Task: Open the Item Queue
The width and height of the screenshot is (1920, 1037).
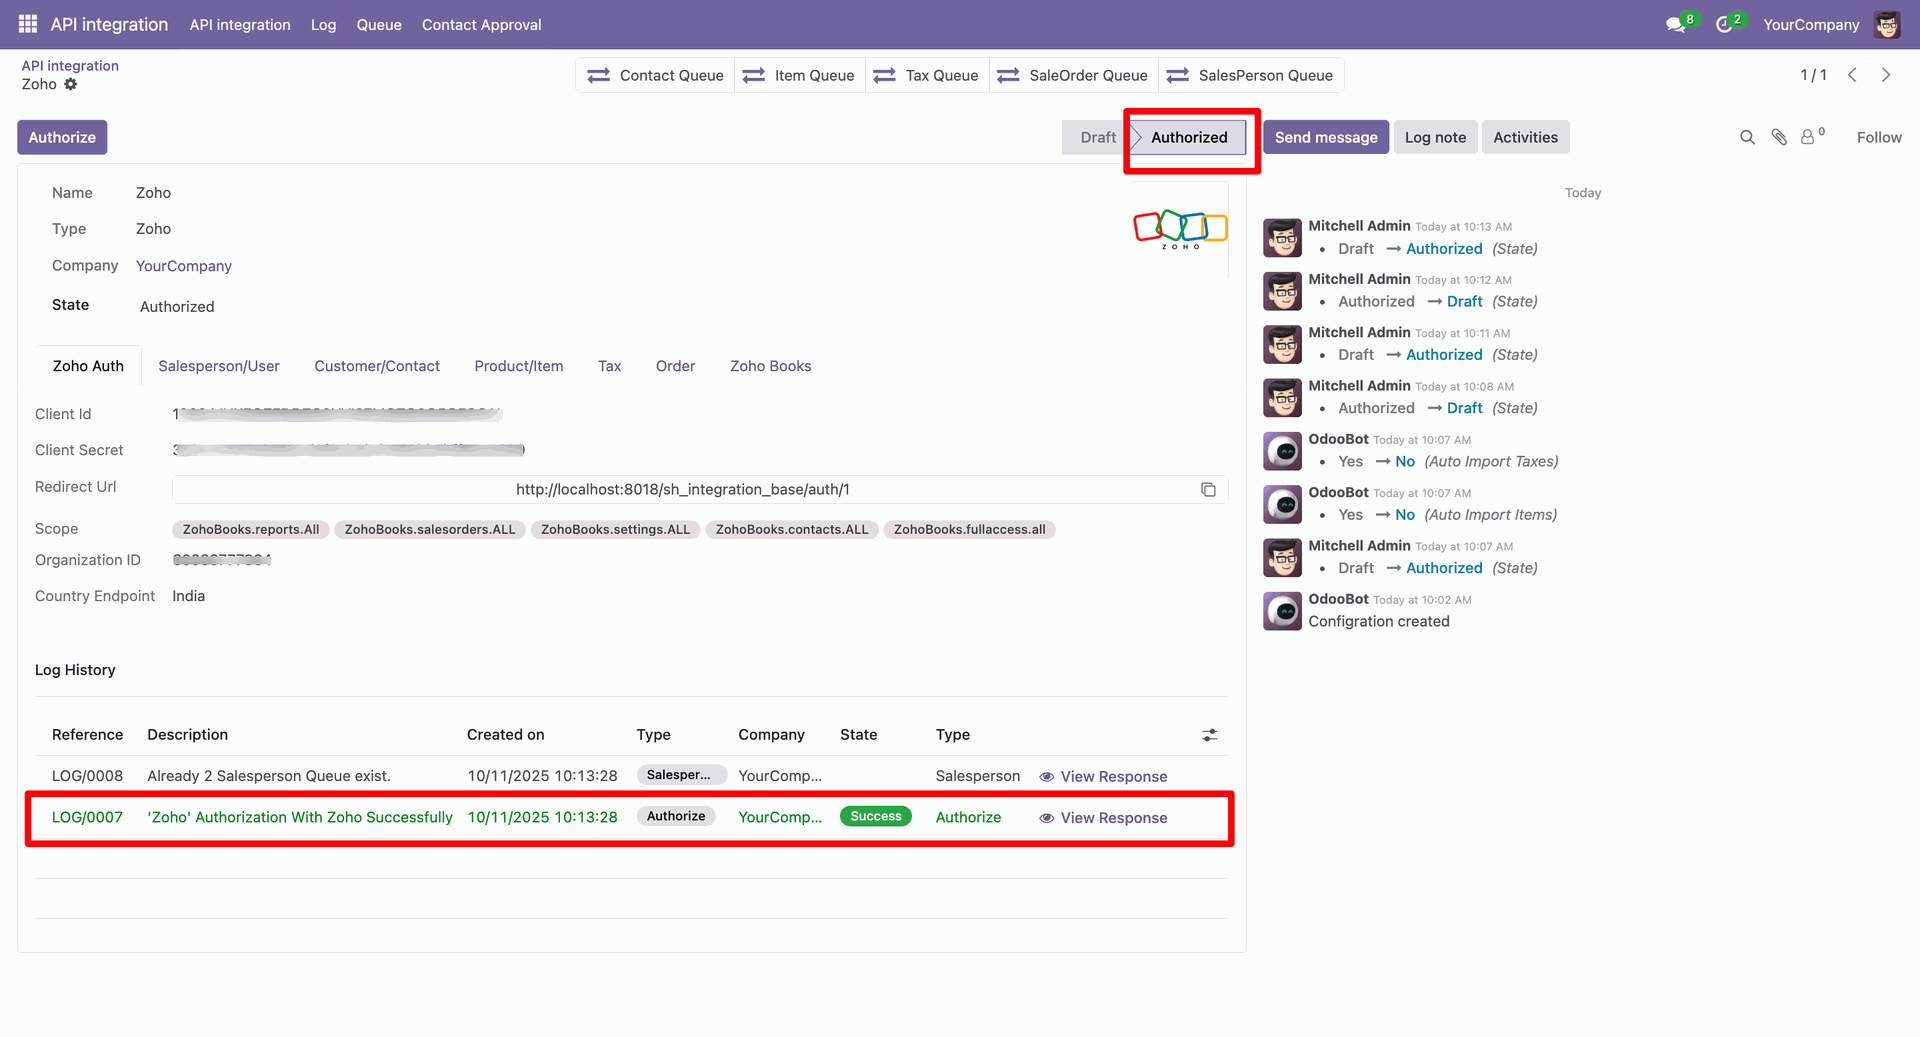Action: click(799, 75)
